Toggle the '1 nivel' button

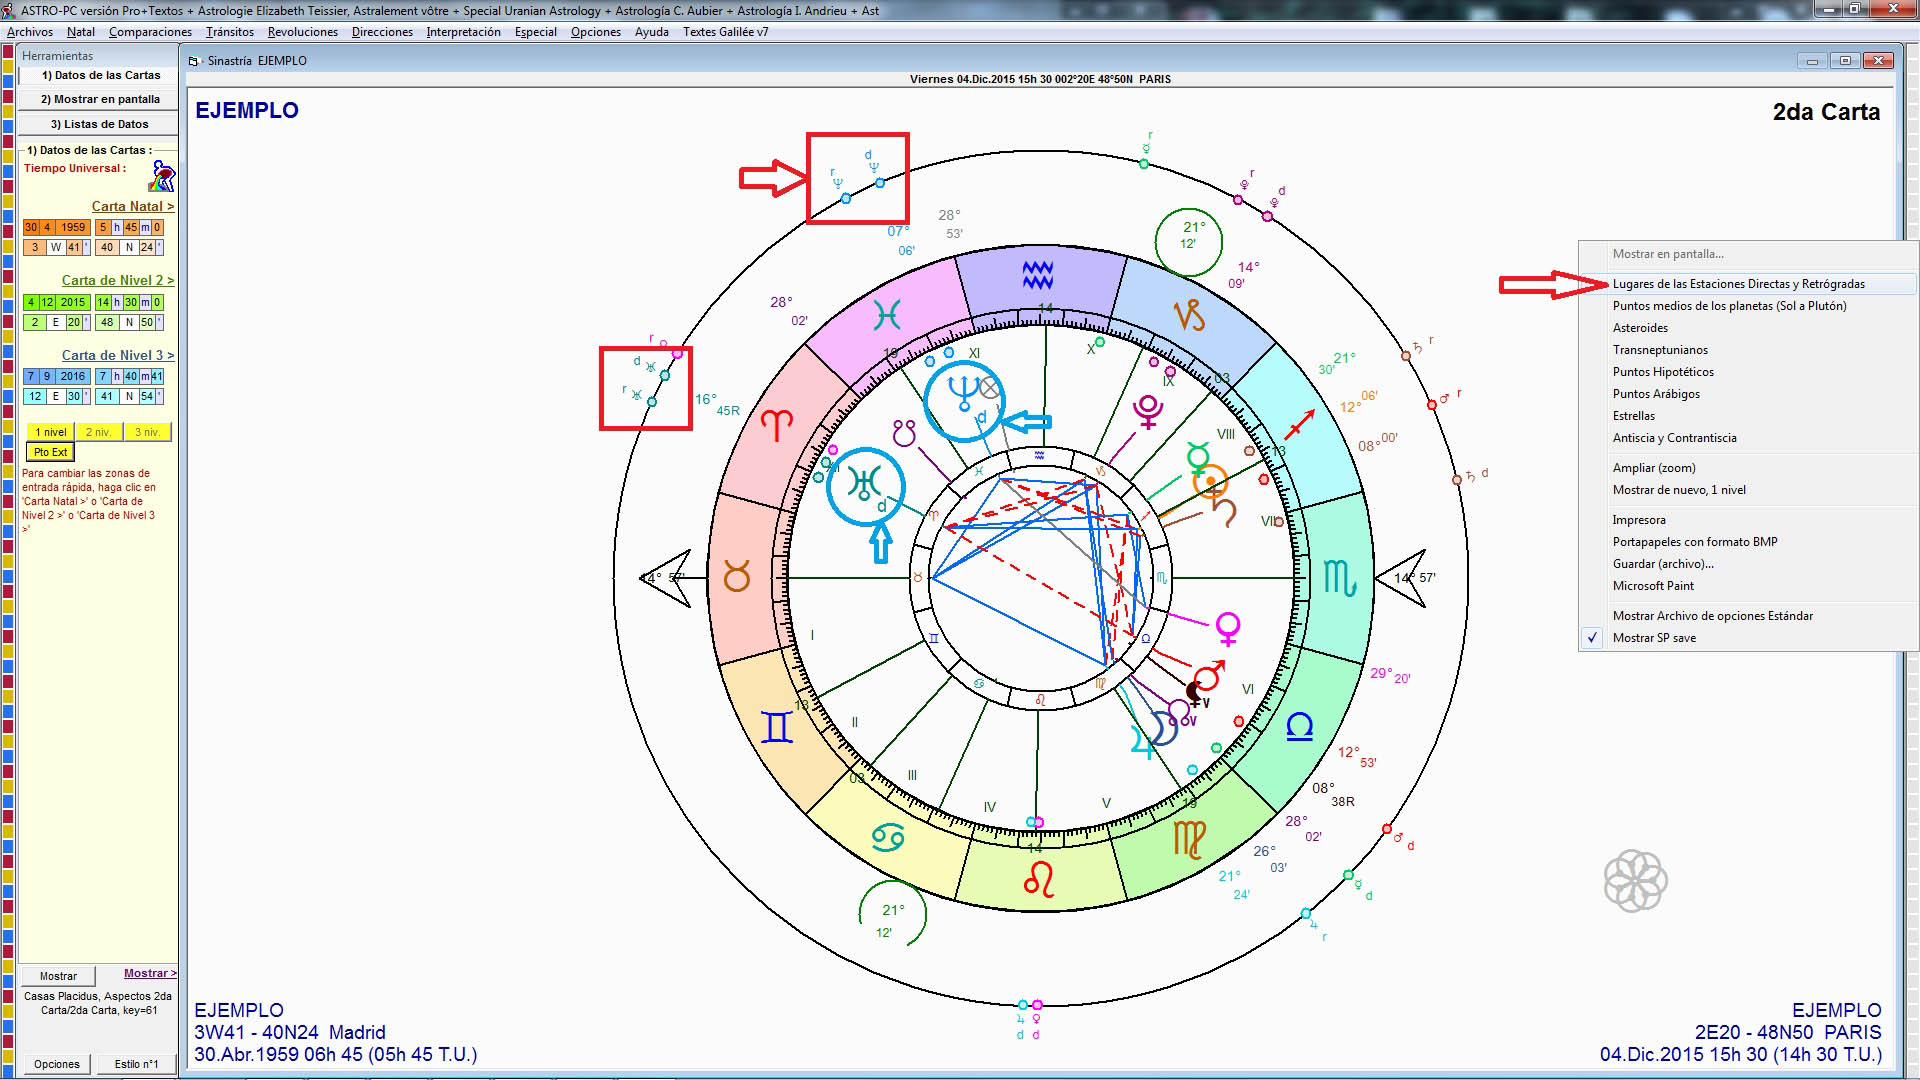coord(51,432)
